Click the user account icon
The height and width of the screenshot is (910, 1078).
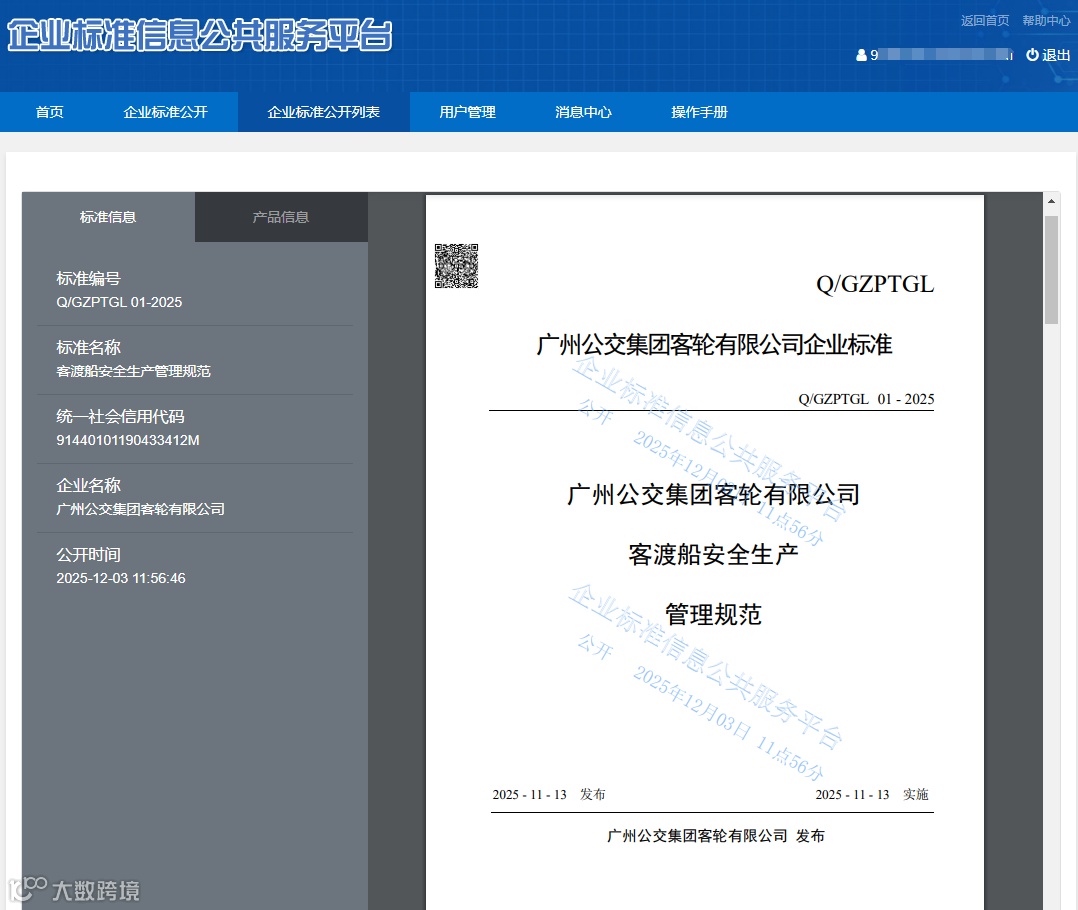coord(861,55)
